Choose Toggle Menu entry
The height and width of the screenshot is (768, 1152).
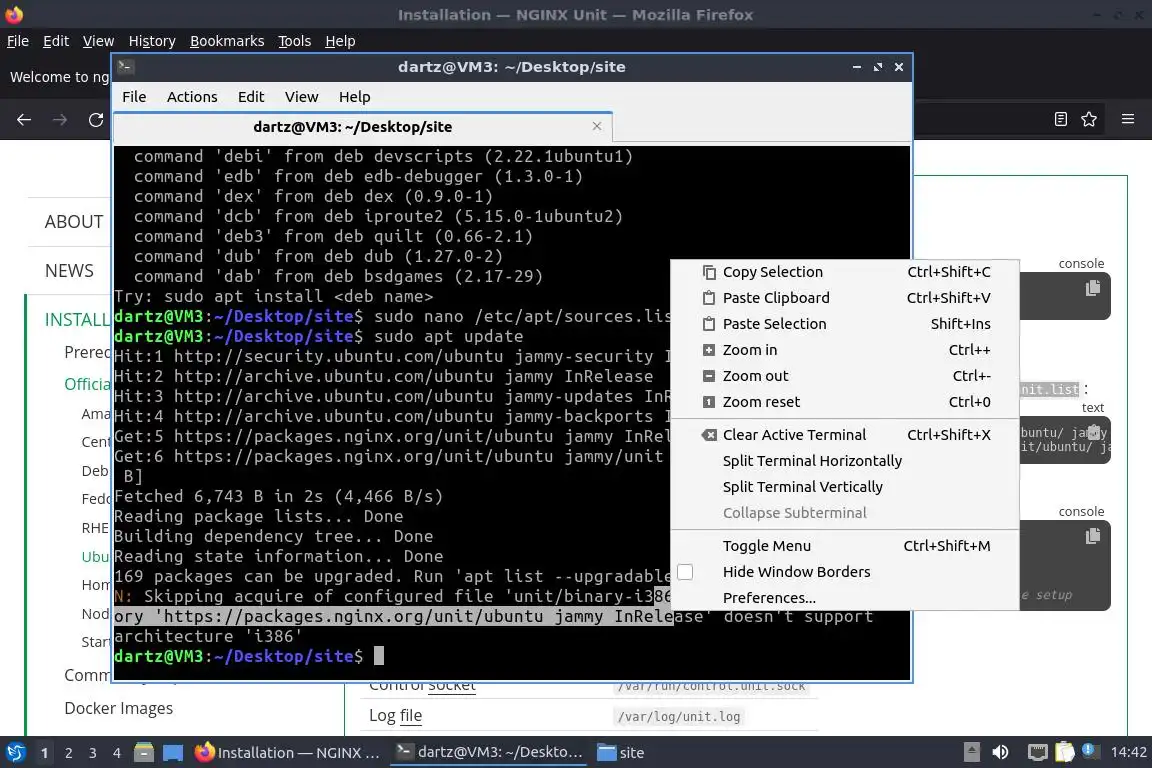[x=845, y=546]
